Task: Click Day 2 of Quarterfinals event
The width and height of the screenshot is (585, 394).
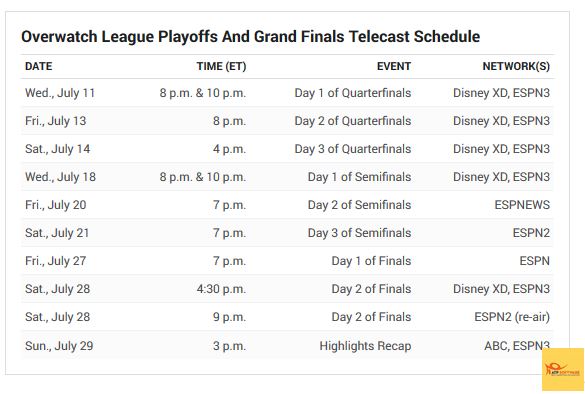Action: click(353, 121)
